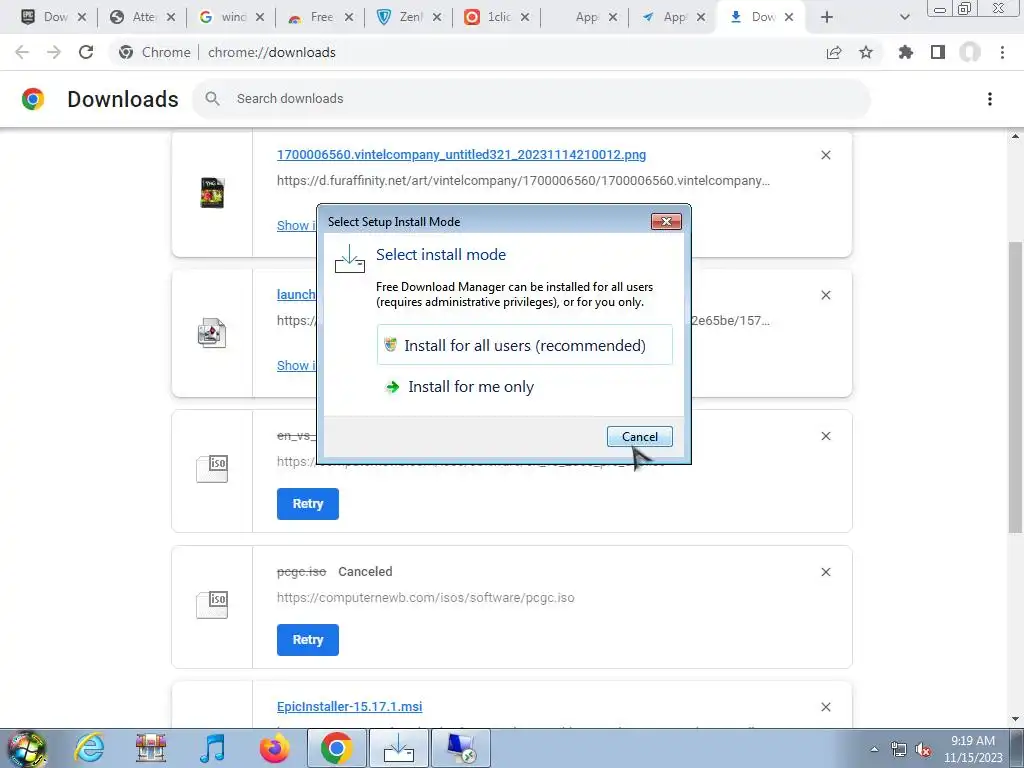Open the launch file link
The height and width of the screenshot is (768, 1024).
[296, 295]
